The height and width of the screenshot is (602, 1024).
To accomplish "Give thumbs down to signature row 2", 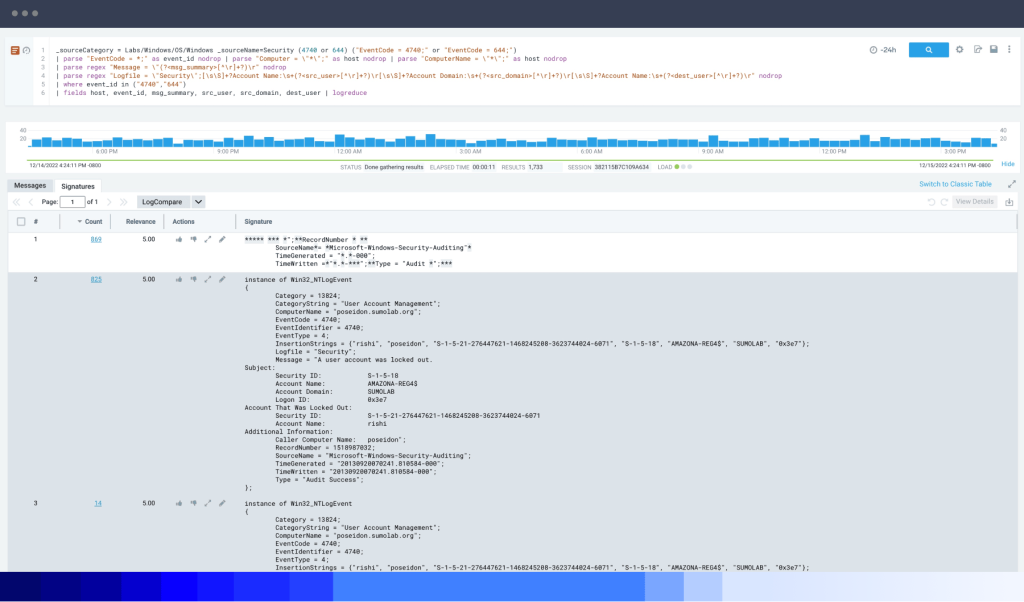I will point(194,279).
